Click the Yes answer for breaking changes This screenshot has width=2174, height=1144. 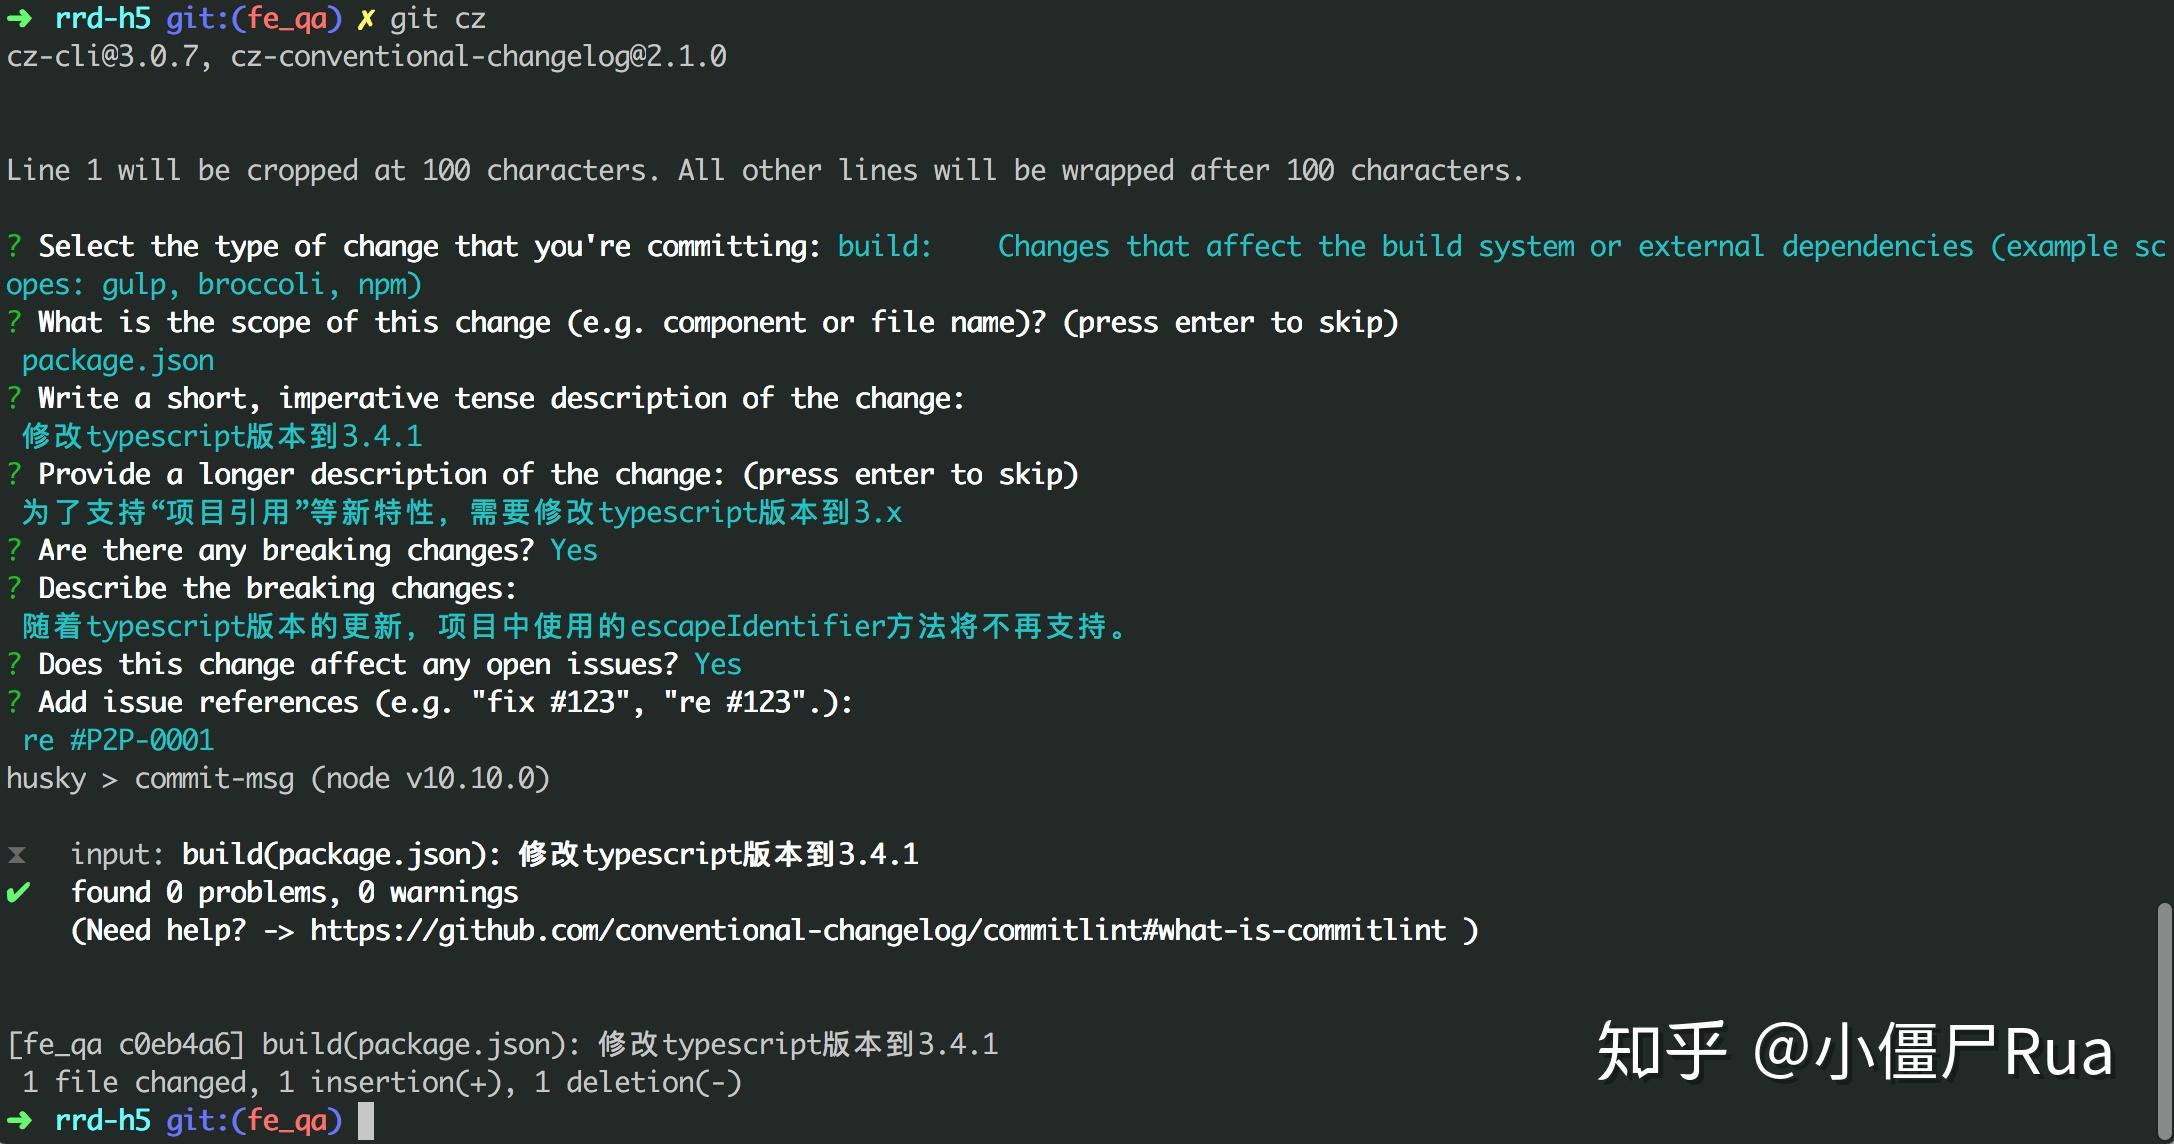pos(574,550)
